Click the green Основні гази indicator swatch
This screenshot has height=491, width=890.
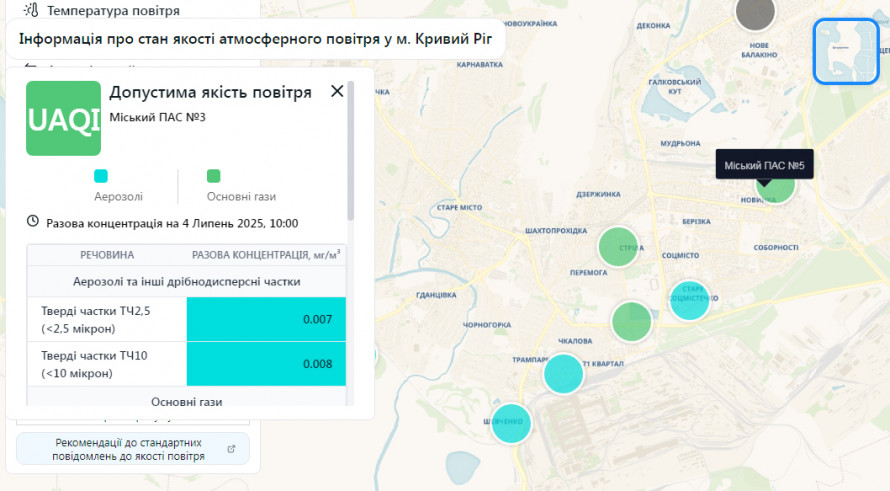tap(213, 176)
